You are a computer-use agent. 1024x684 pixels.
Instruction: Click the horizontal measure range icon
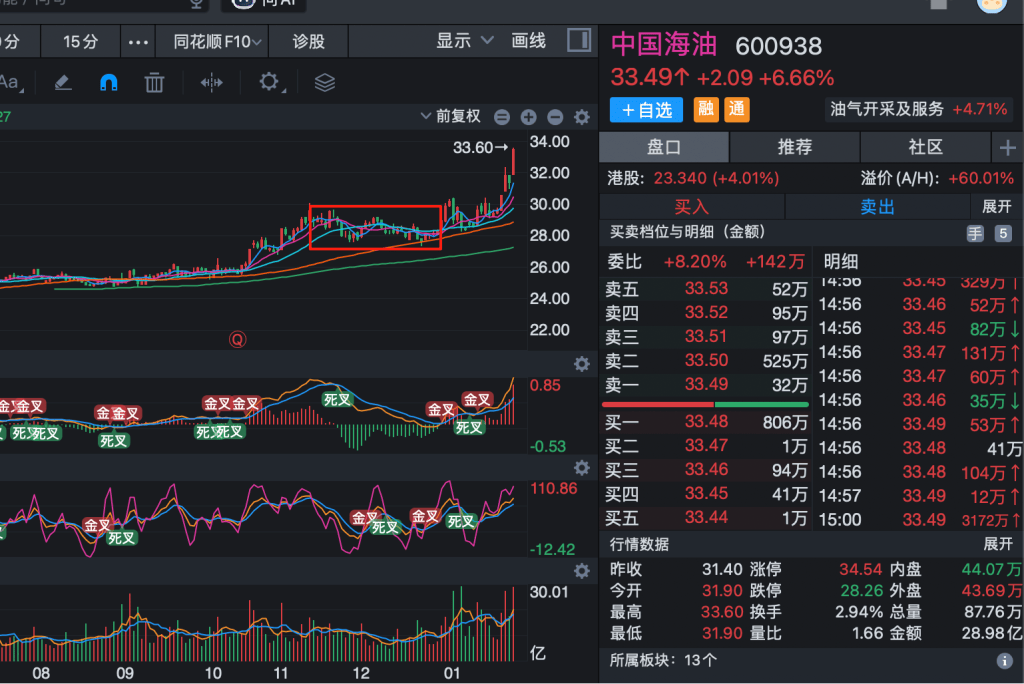tap(212, 82)
